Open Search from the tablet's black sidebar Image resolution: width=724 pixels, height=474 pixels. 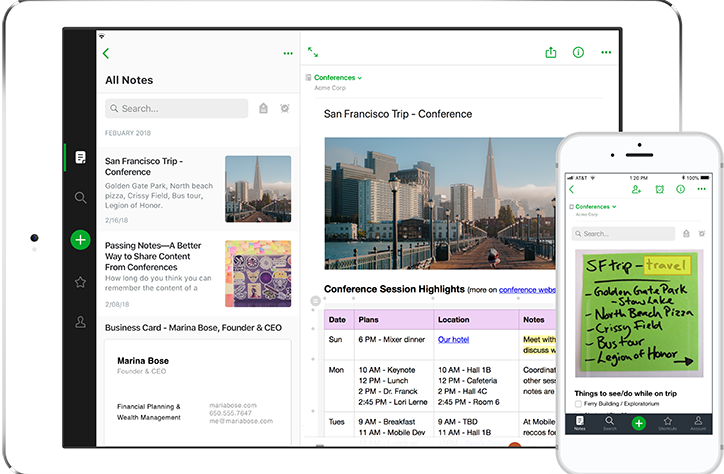(x=80, y=198)
